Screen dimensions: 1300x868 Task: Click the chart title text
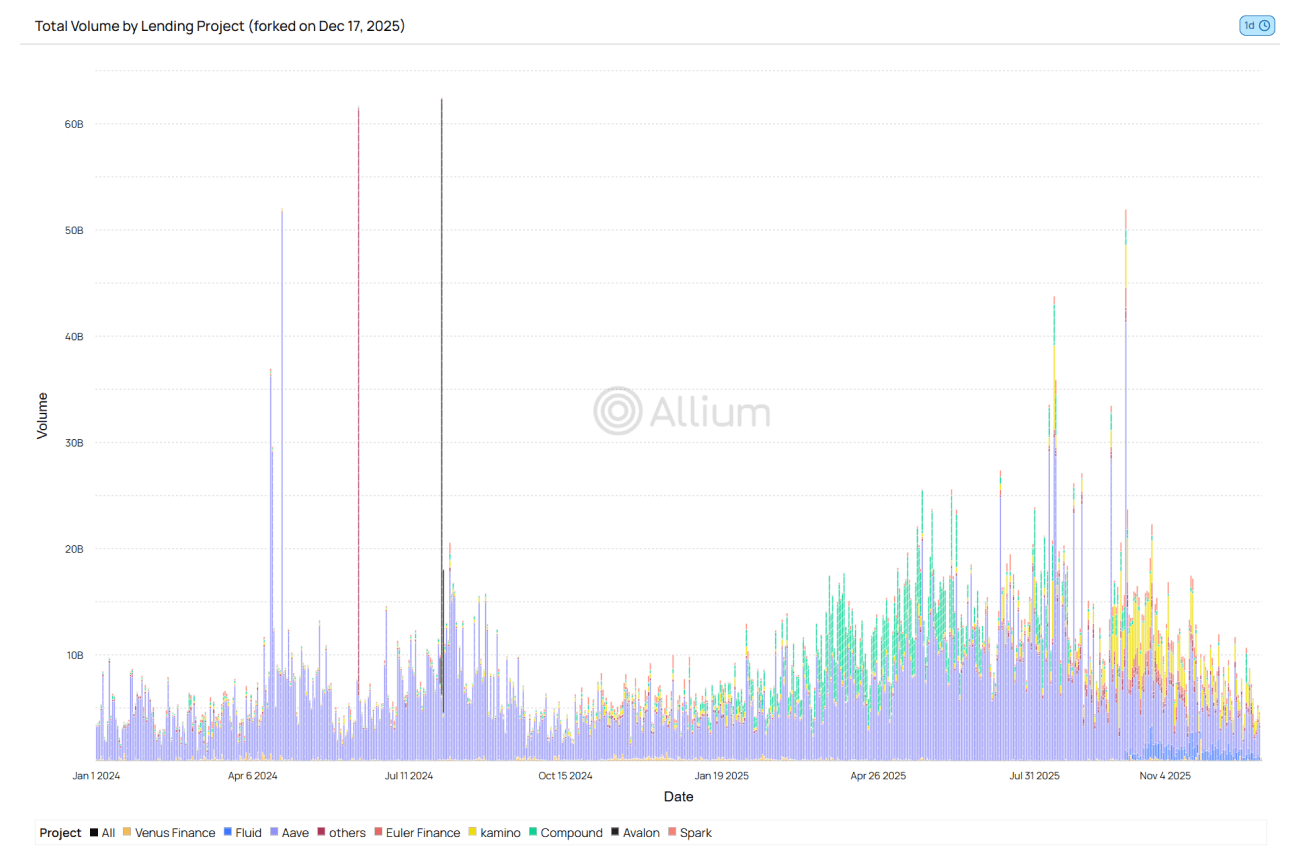point(220,26)
